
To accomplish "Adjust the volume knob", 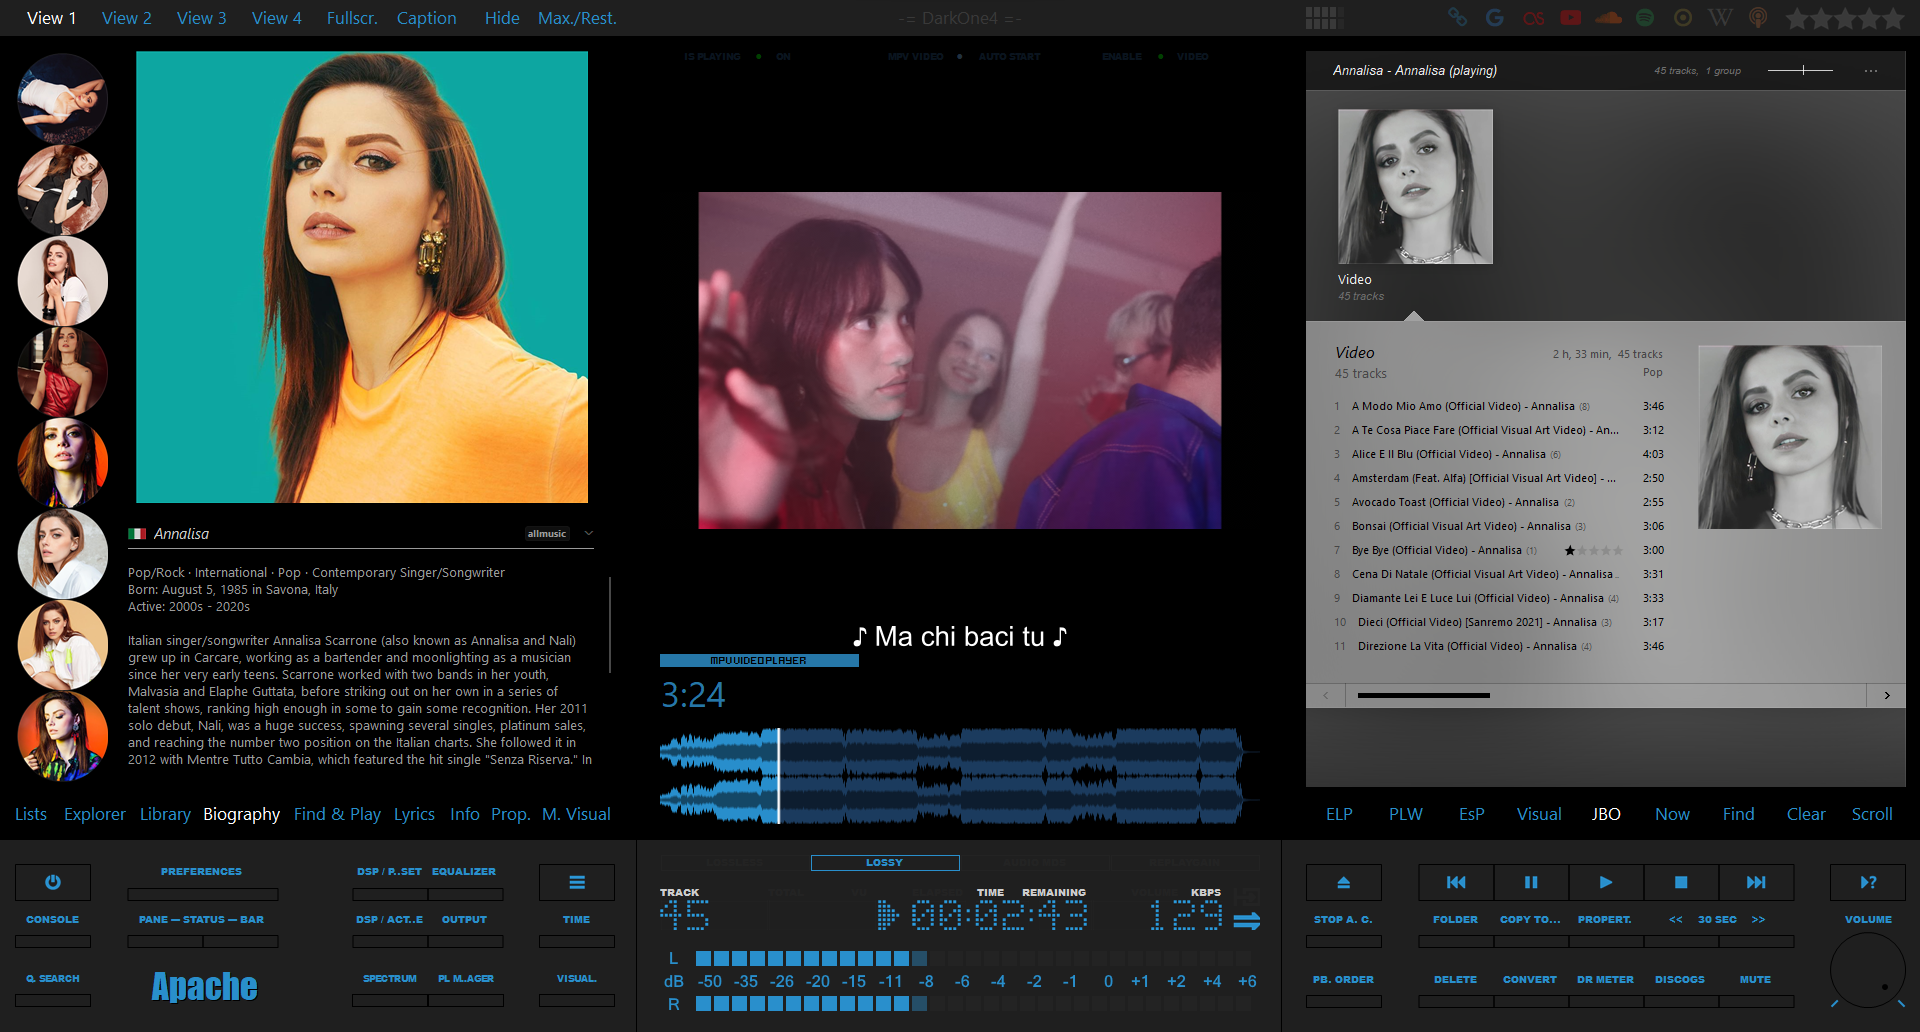I will (x=1868, y=970).
